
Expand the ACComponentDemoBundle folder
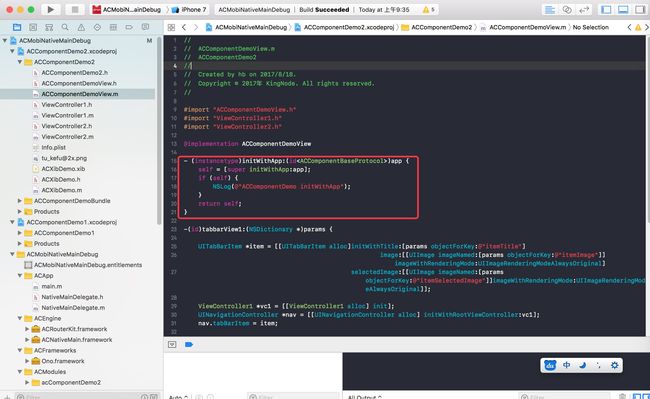click(19, 201)
